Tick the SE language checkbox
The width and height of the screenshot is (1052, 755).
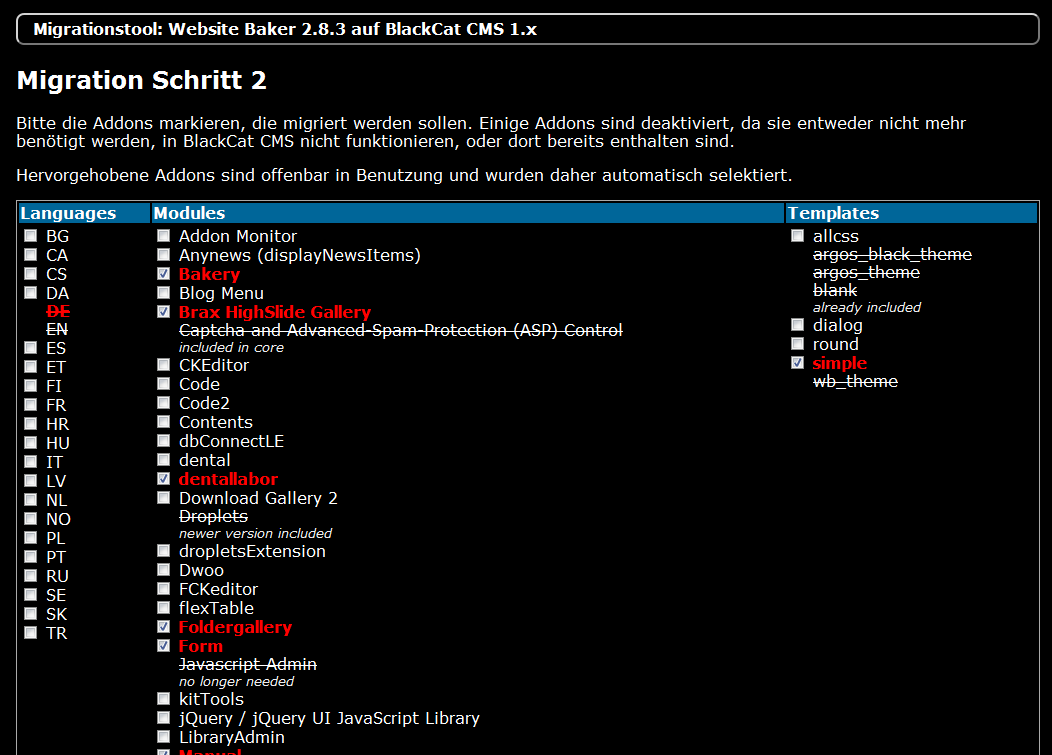click(31, 595)
